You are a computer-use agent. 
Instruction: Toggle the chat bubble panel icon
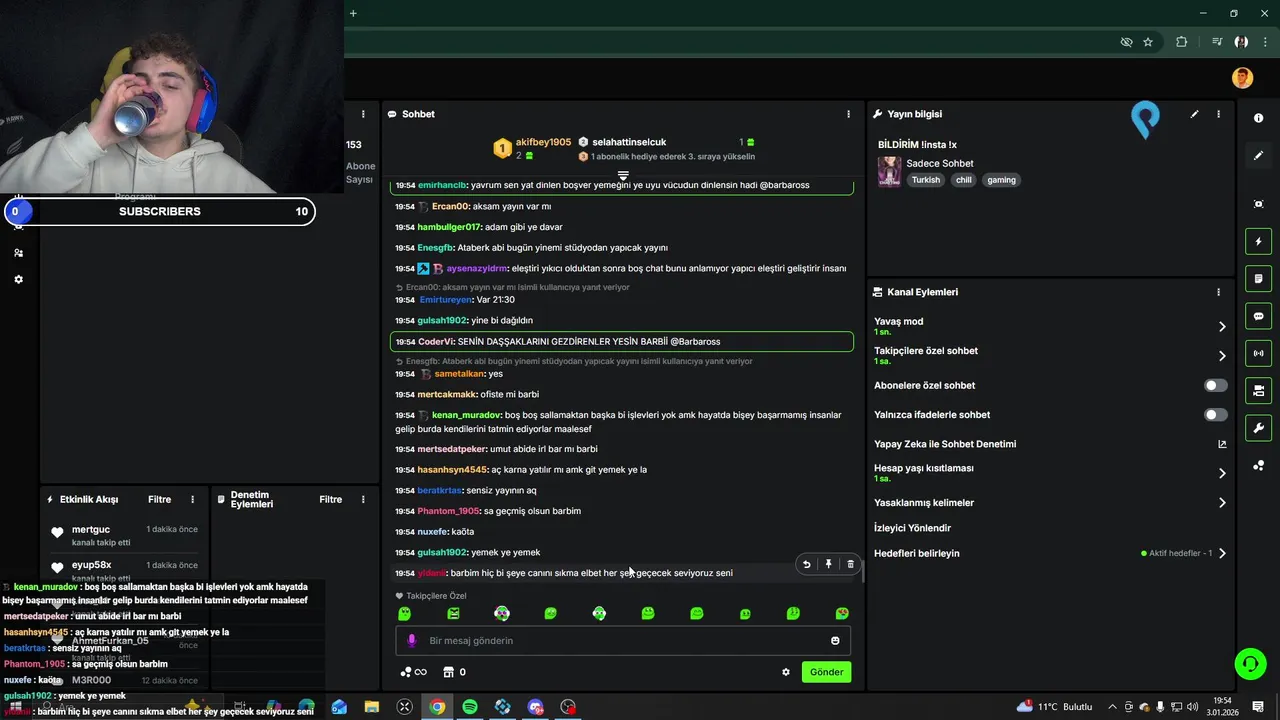(x=1258, y=316)
